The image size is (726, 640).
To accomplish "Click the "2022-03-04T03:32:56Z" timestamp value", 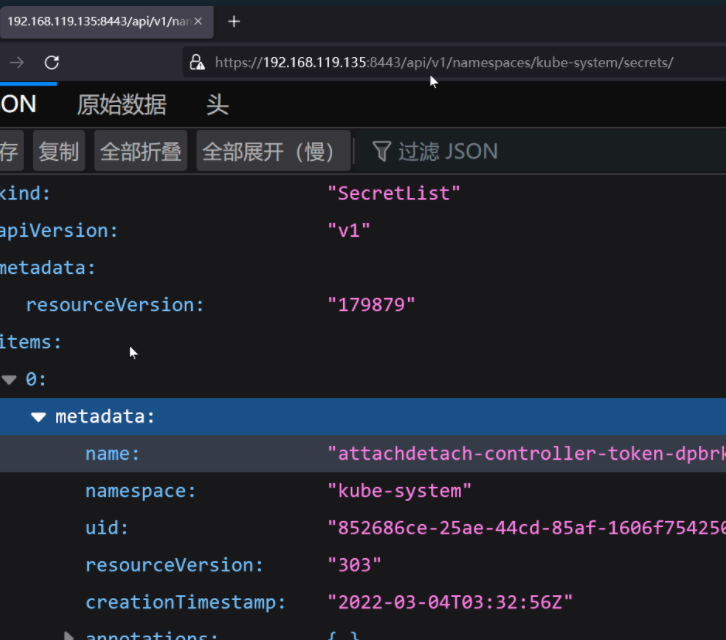I will [x=450, y=602].
